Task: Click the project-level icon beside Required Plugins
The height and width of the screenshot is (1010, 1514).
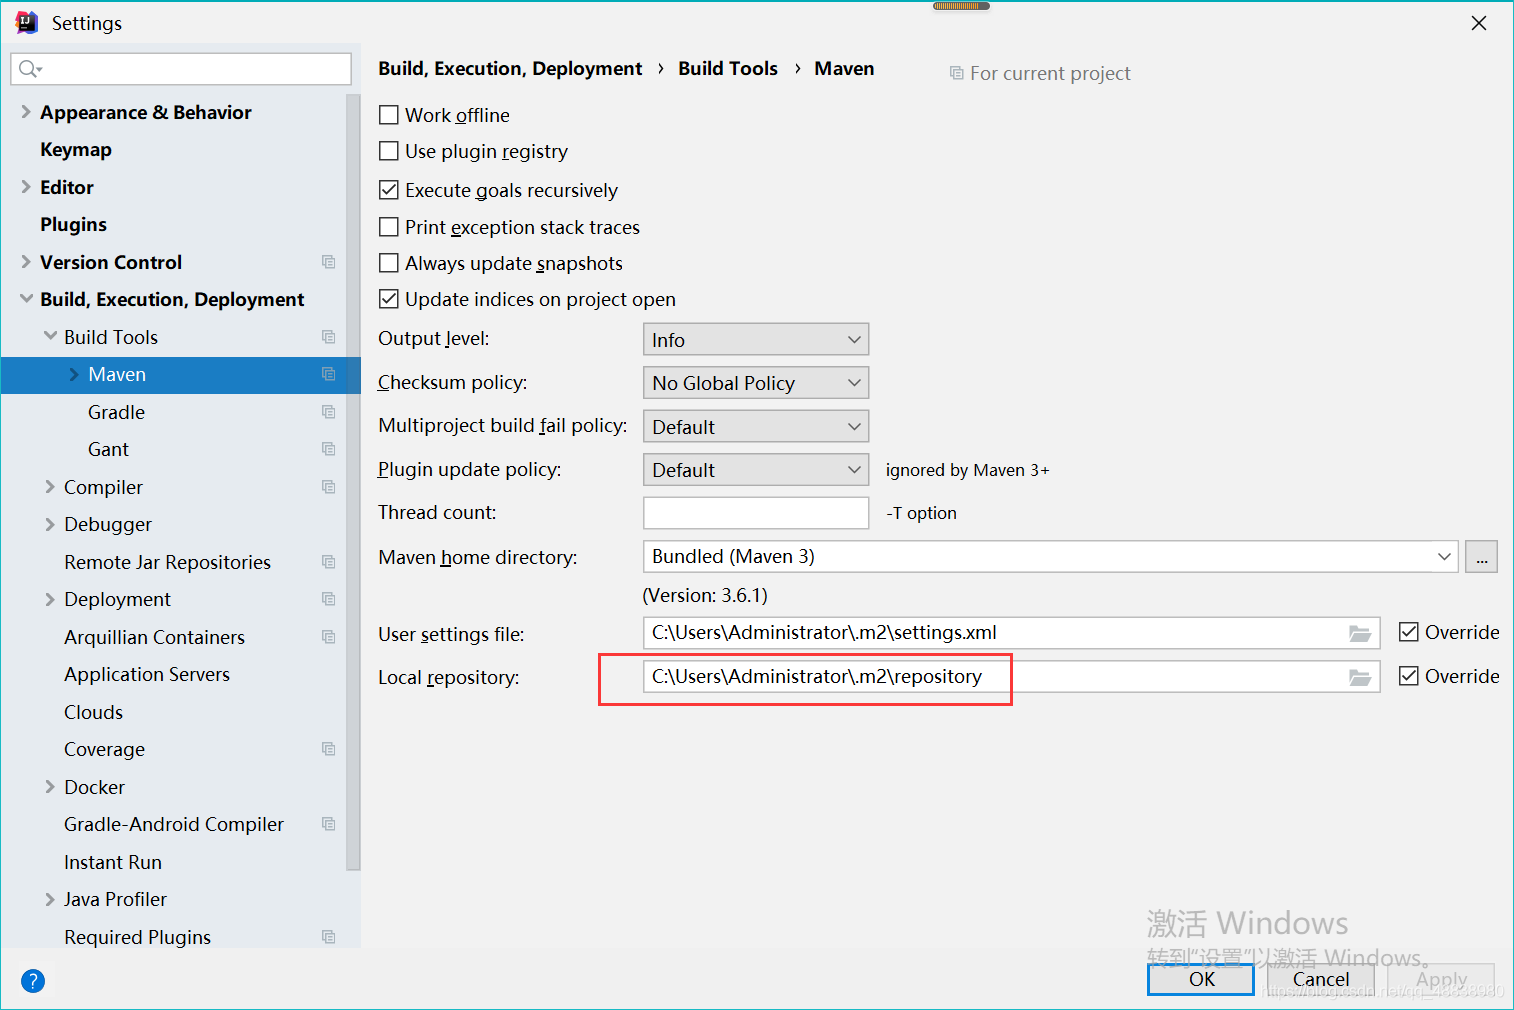Action: [328, 937]
